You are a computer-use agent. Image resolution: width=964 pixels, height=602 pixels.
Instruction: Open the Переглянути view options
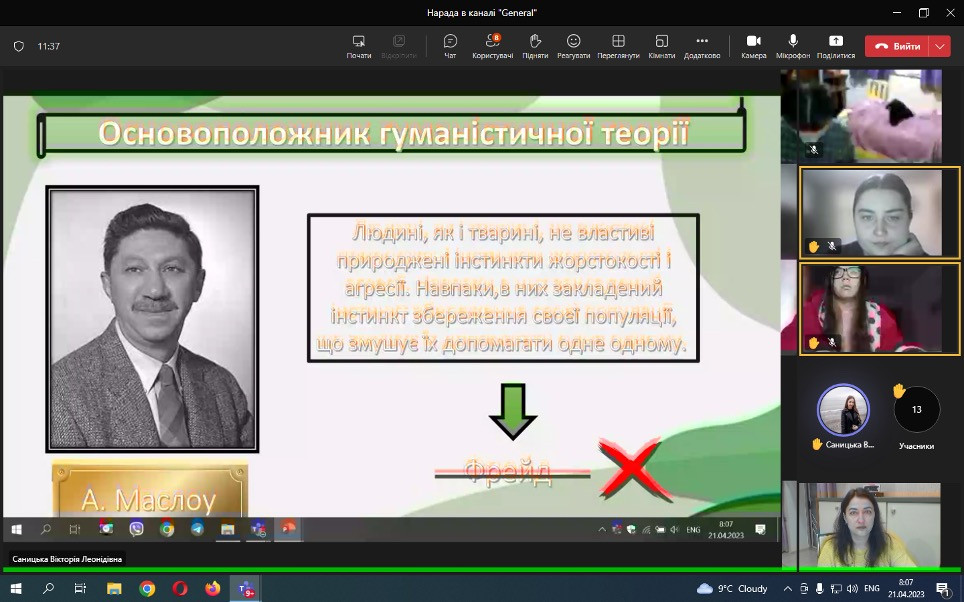coord(618,46)
